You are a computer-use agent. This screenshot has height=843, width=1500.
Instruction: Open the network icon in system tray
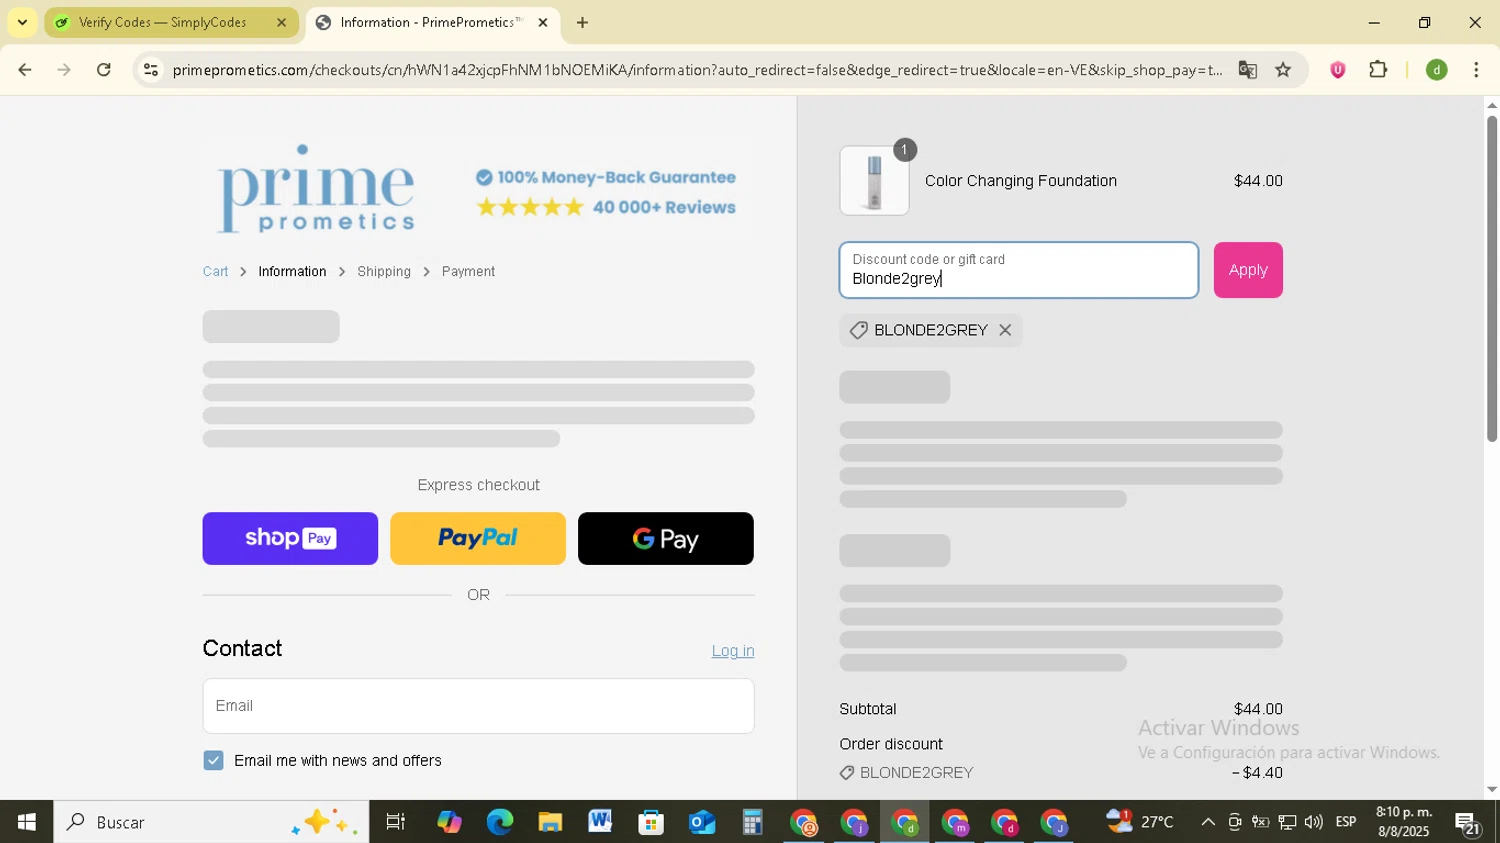(x=1288, y=822)
